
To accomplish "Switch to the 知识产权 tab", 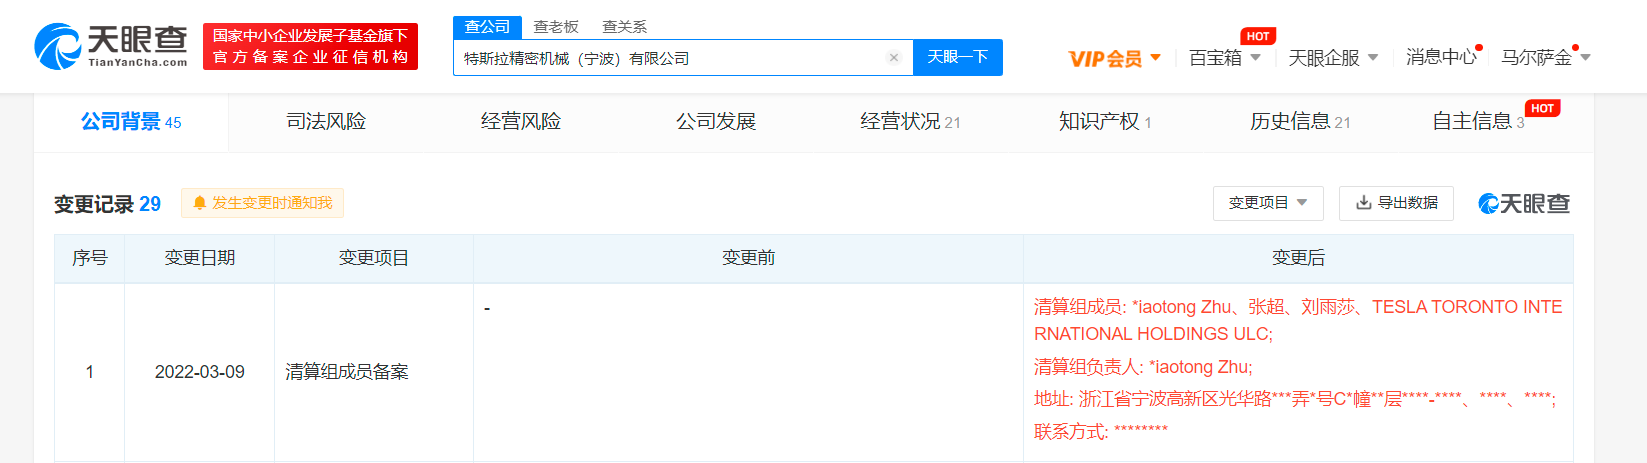I will (x=1105, y=122).
